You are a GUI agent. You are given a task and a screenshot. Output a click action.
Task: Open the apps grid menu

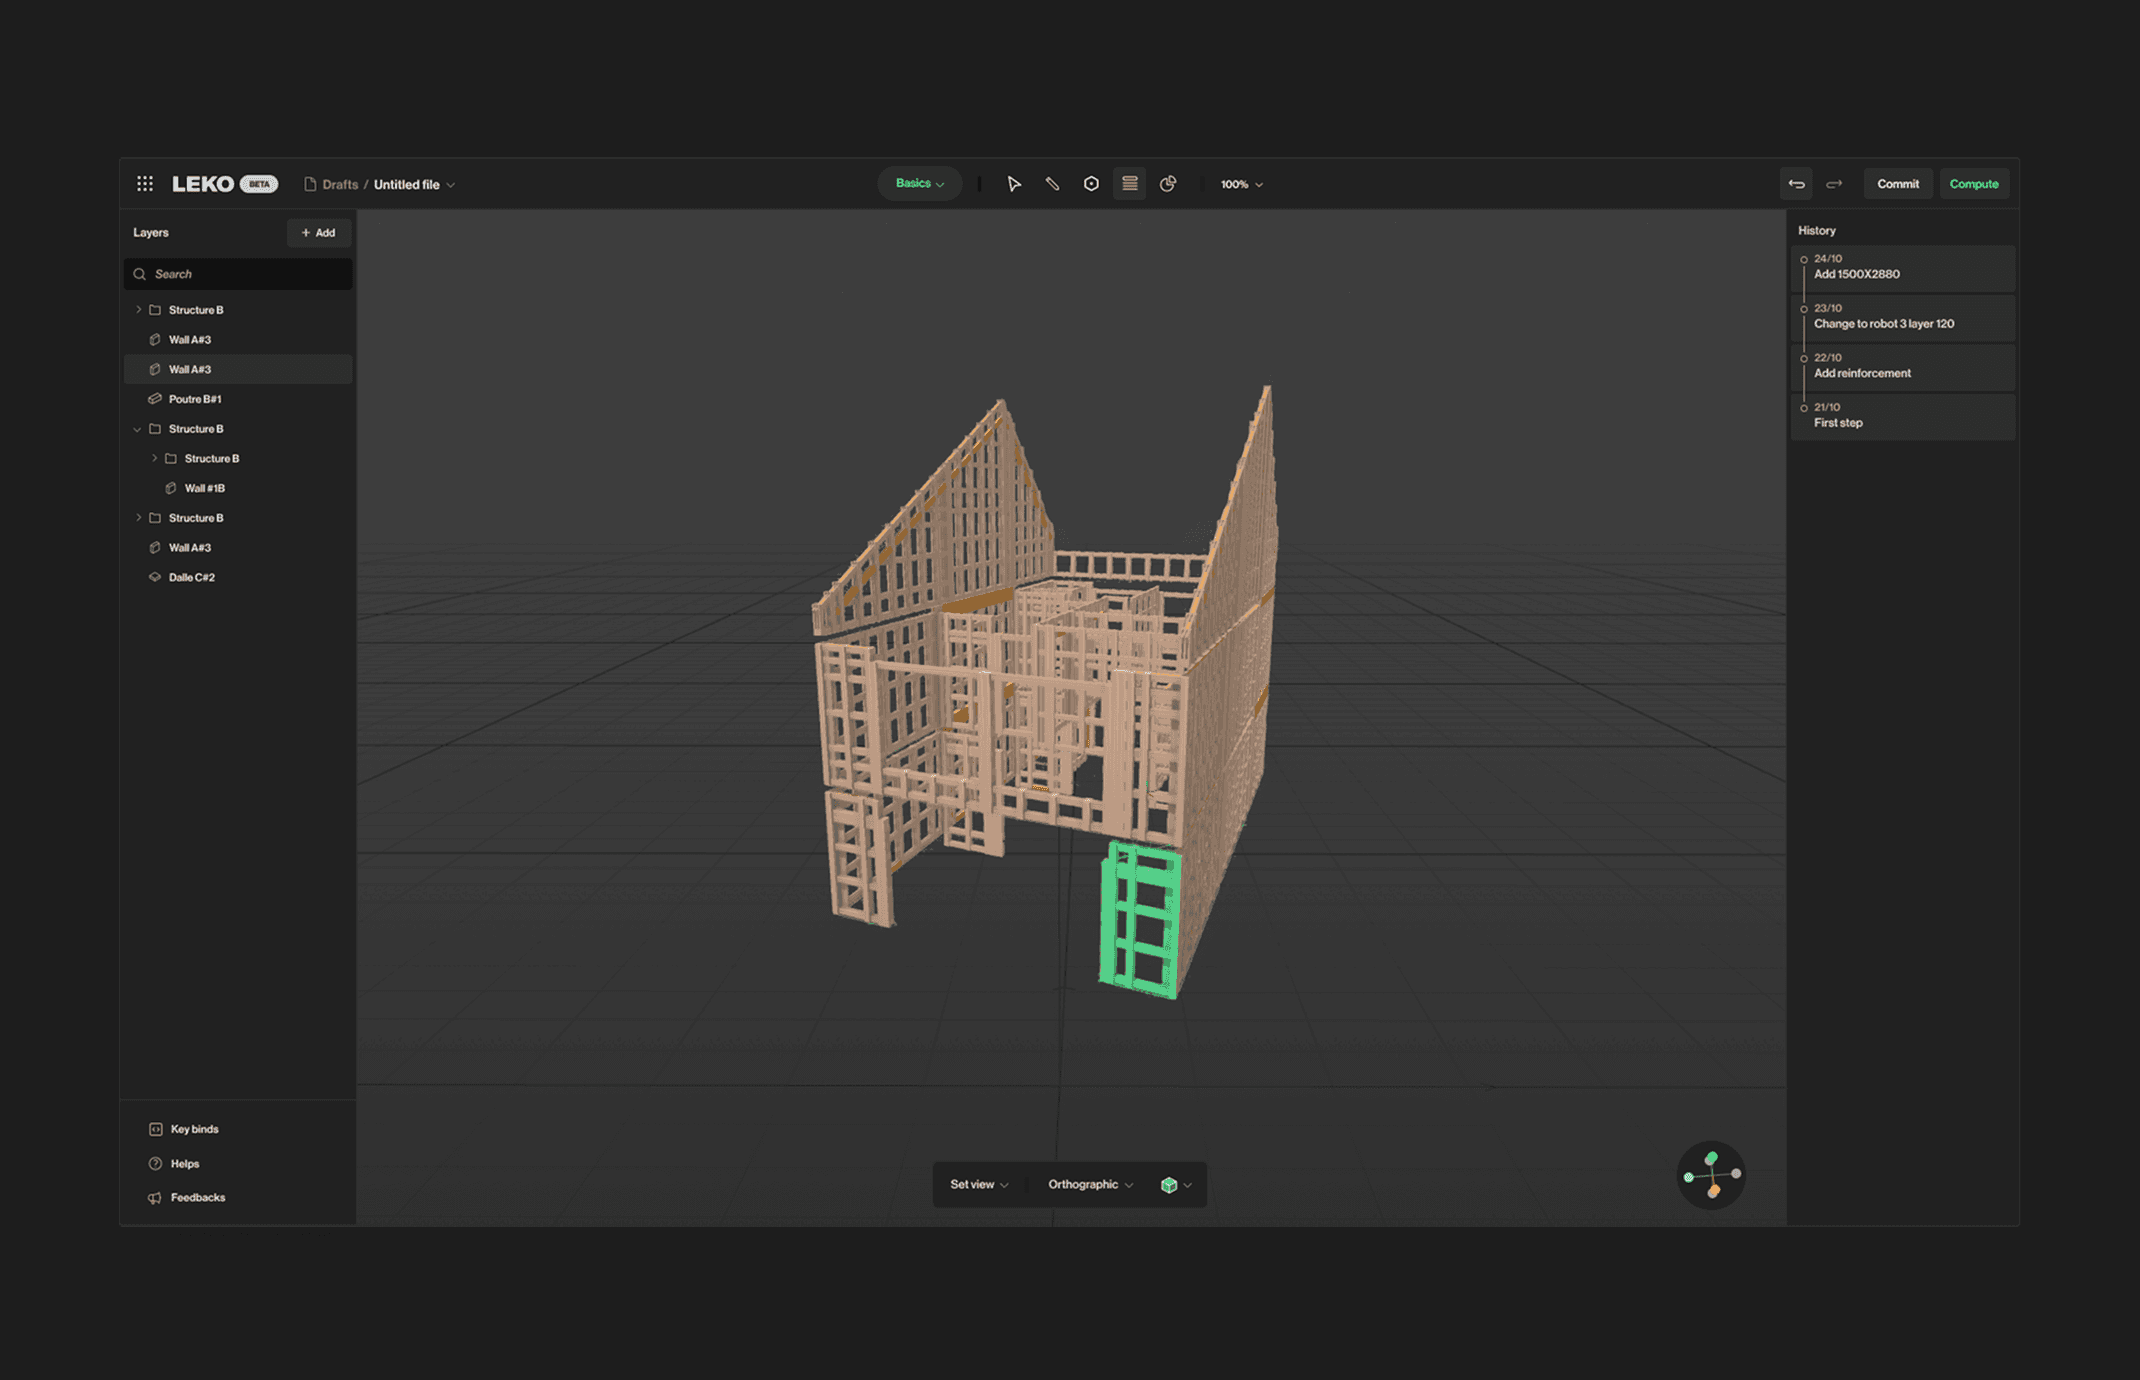click(x=145, y=184)
